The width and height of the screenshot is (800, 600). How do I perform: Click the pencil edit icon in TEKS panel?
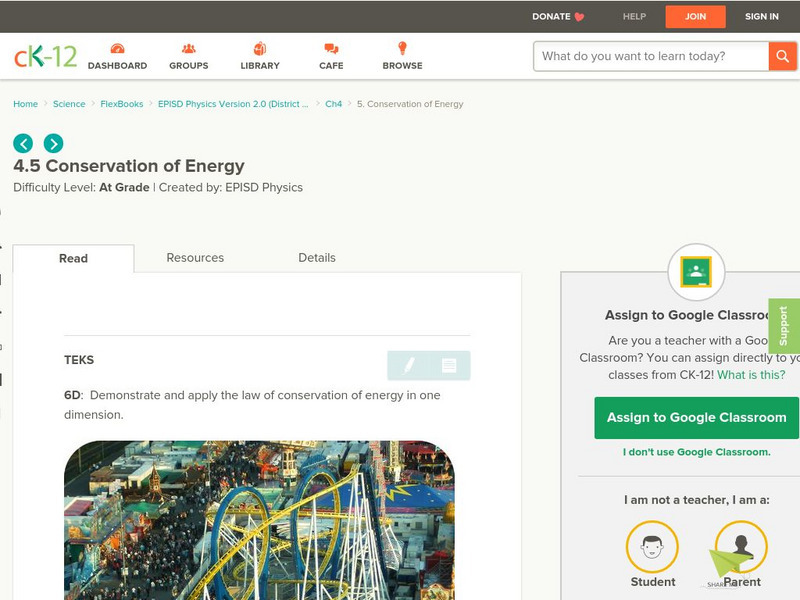pos(411,366)
